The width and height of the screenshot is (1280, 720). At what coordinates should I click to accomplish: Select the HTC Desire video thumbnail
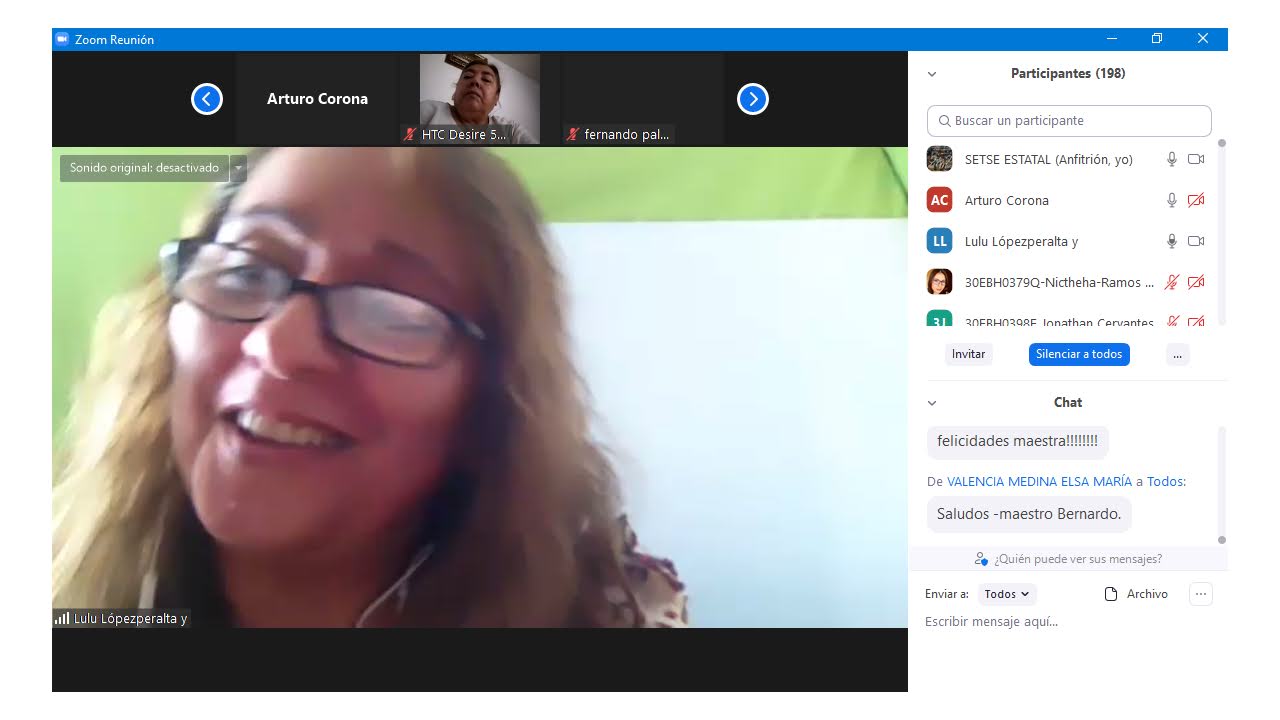(x=480, y=99)
